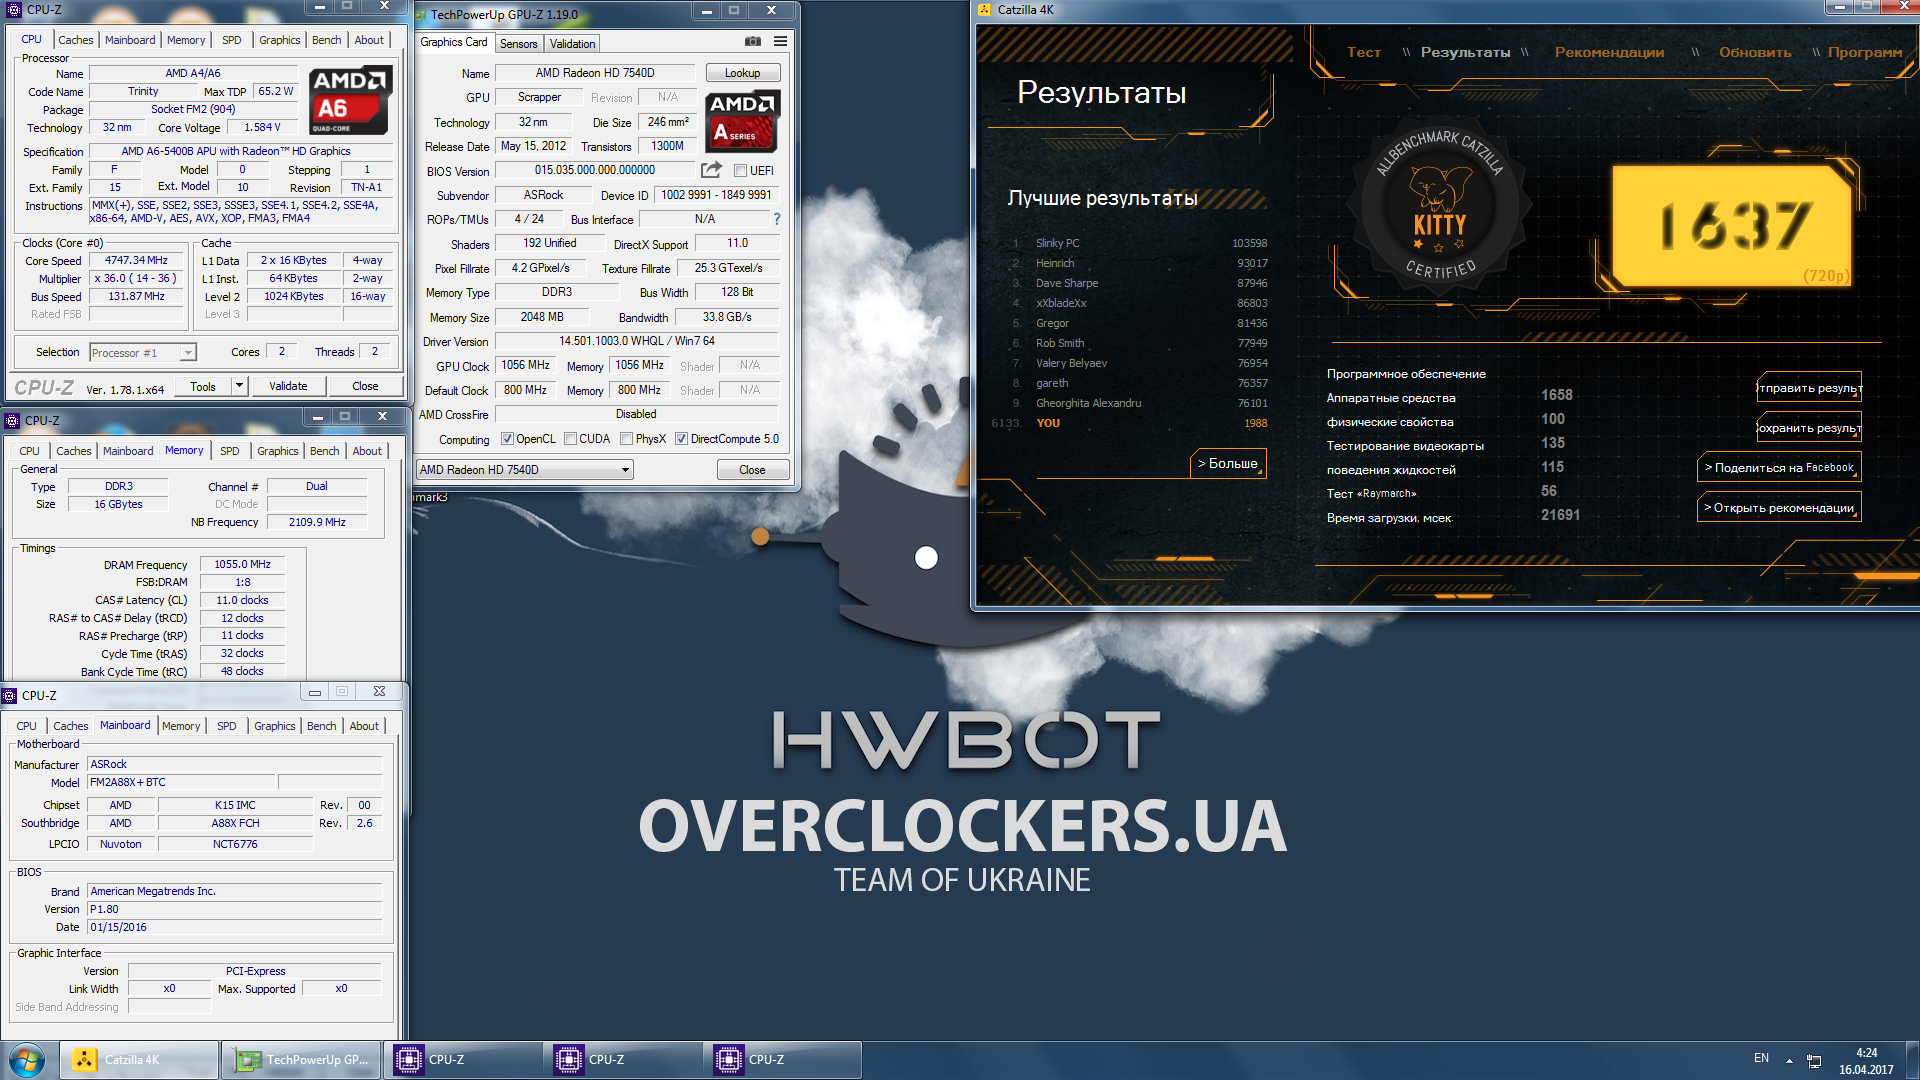The width and height of the screenshot is (1920, 1080).
Task: Click the TechPowerUp GPU-Z taskbar icon
Action: coord(302,1060)
